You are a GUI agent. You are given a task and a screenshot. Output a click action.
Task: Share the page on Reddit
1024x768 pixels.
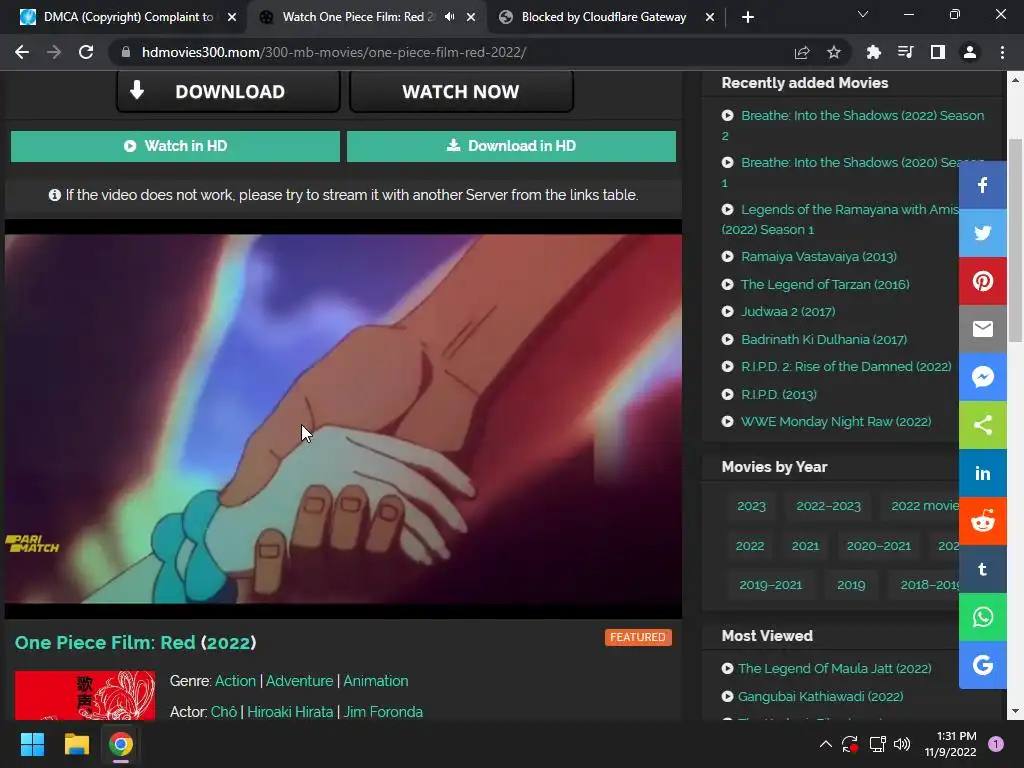click(982, 521)
